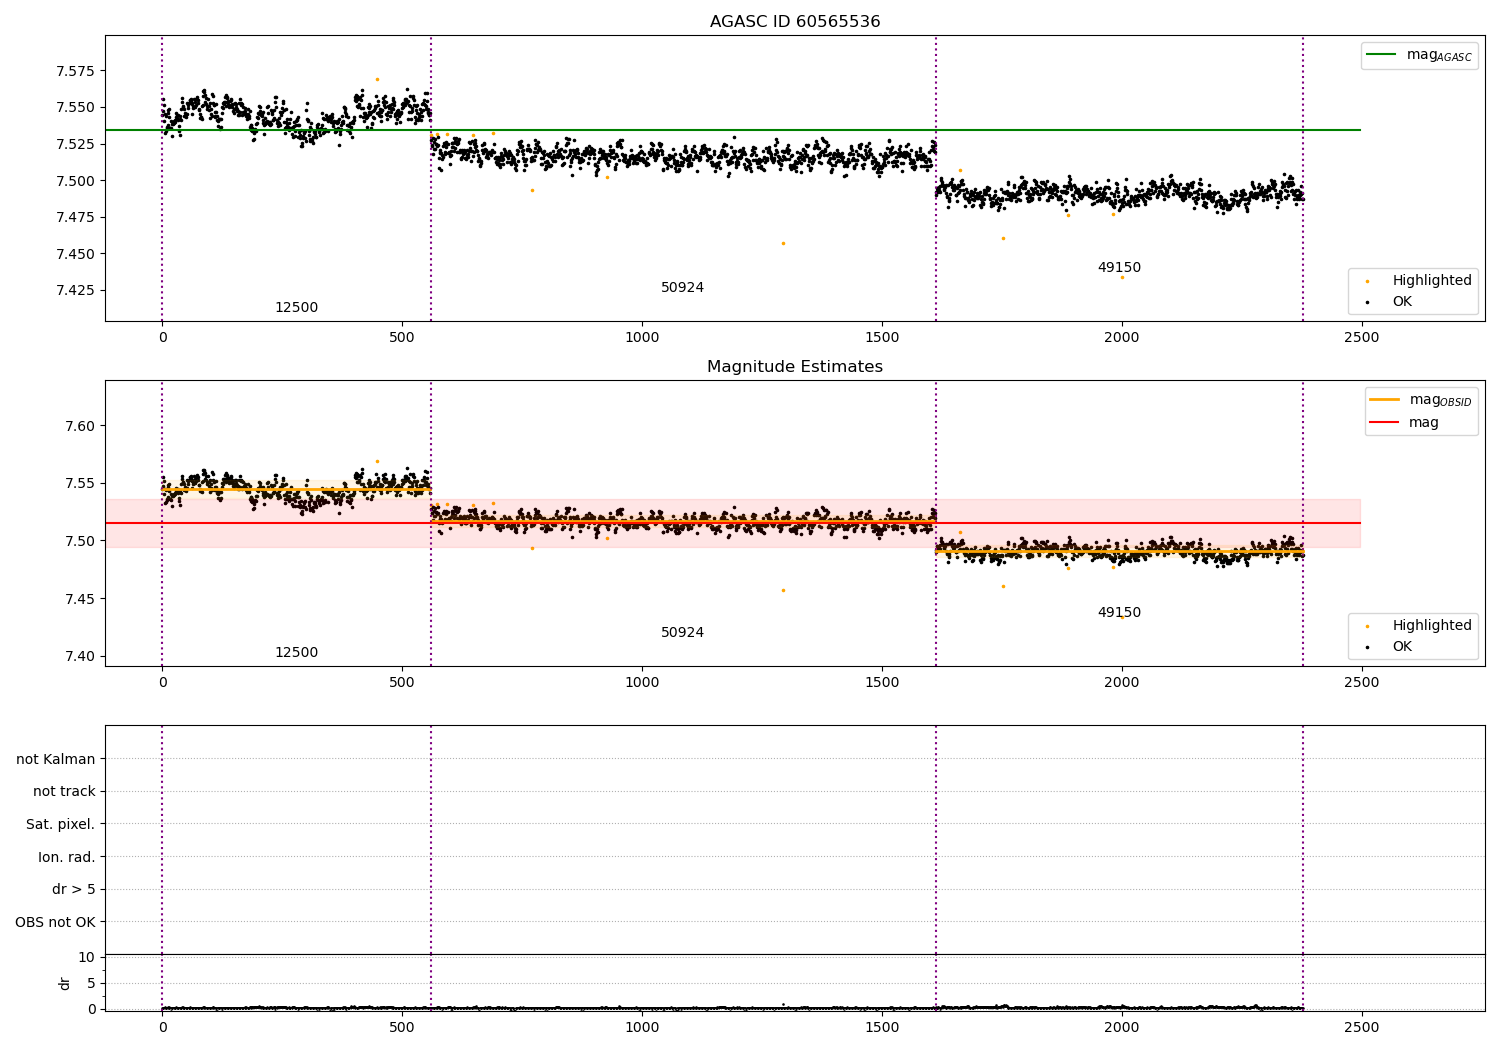The image size is (1500, 1050).
Task: Click obsid label 12500 in Magnitude Estimates plot
Action: pyautogui.click(x=296, y=652)
